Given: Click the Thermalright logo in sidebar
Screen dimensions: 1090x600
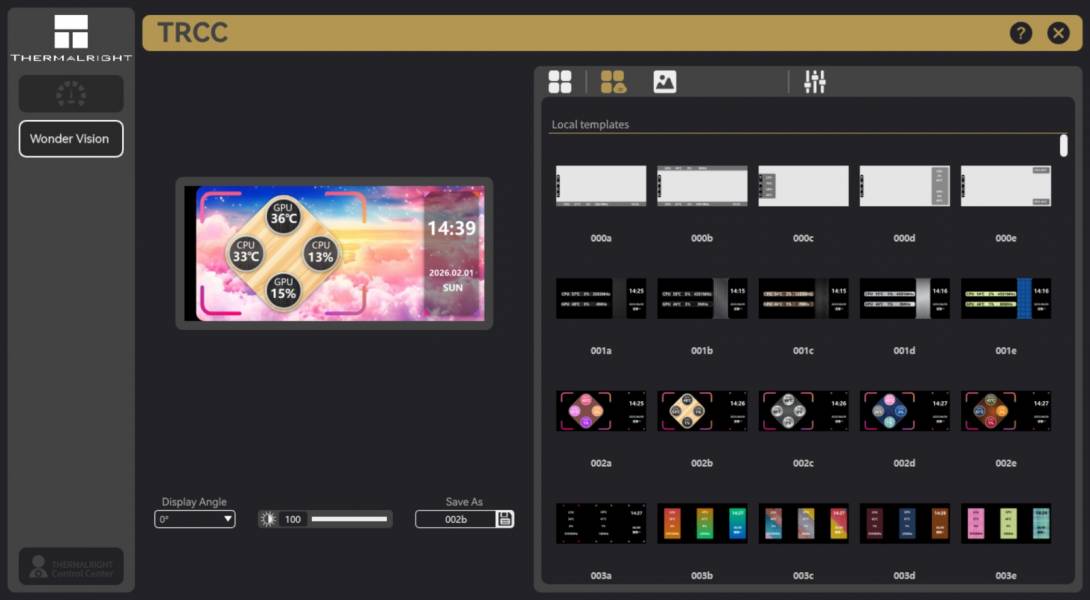Looking at the screenshot, I should 71,37.
